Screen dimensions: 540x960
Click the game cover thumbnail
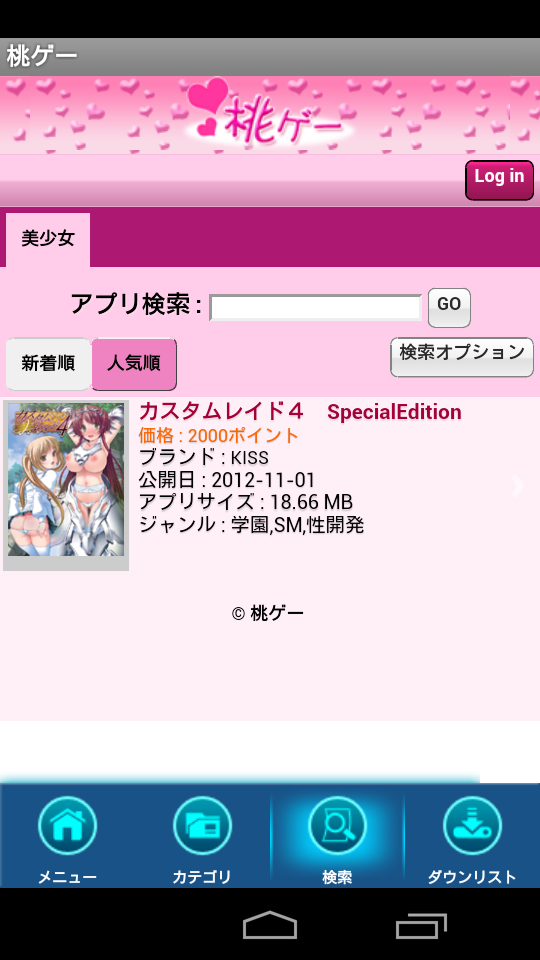click(x=66, y=485)
